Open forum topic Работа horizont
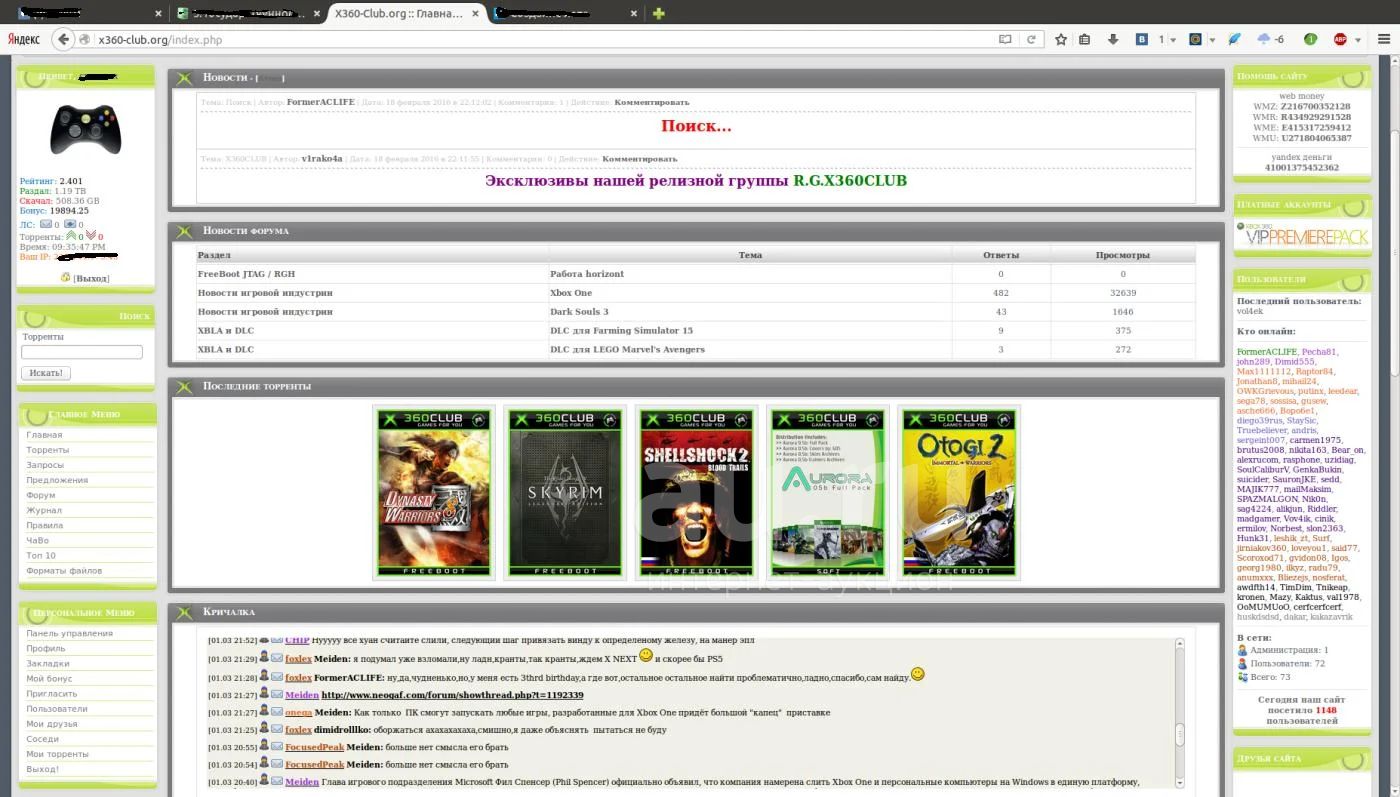This screenshot has width=1400, height=797. click(x=587, y=273)
